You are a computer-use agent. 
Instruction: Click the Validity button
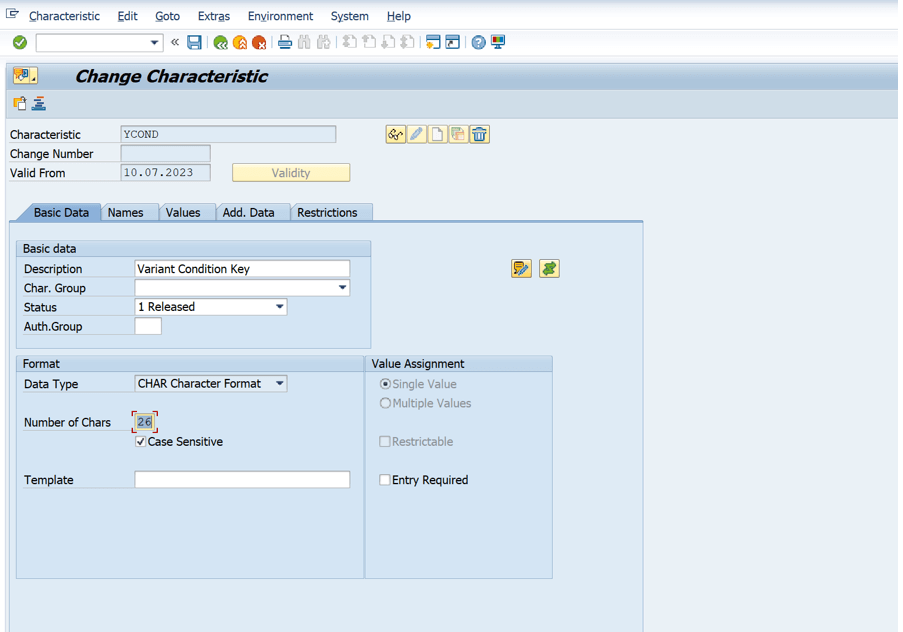(291, 173)
